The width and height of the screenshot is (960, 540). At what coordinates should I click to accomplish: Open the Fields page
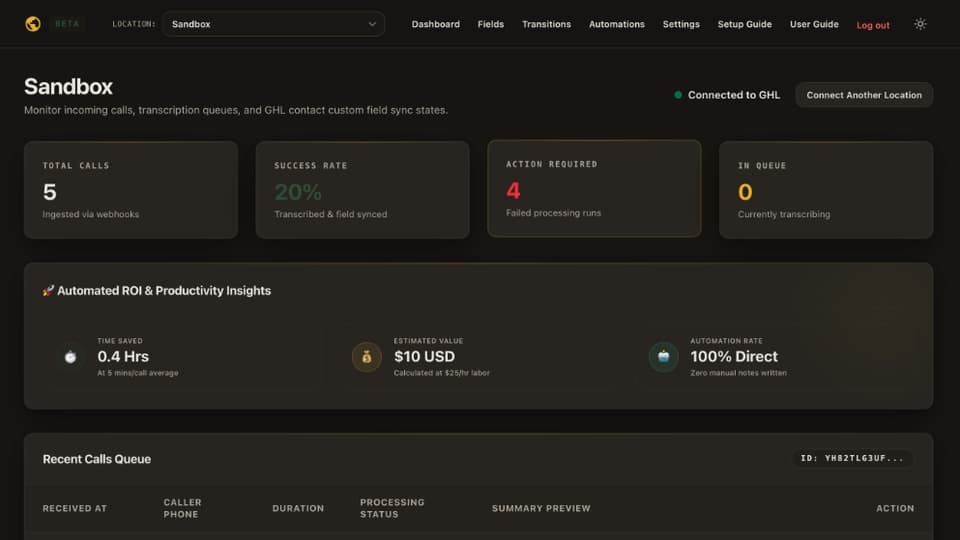490,24
